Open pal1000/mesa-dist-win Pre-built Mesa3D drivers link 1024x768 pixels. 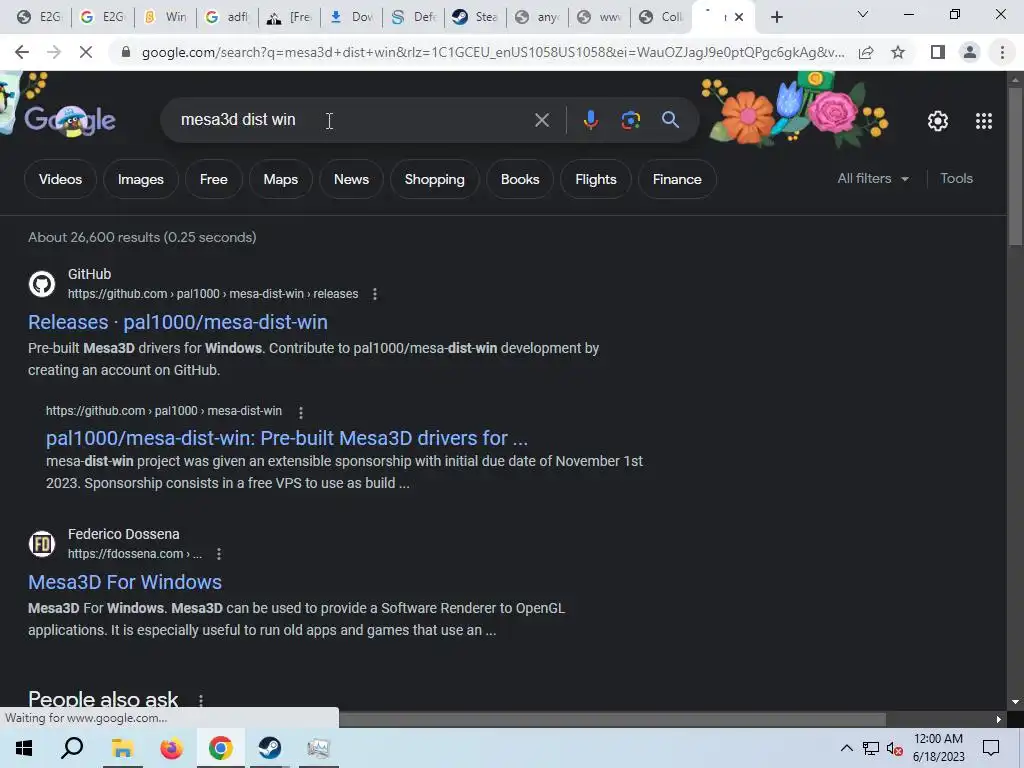tap(287, 438)
